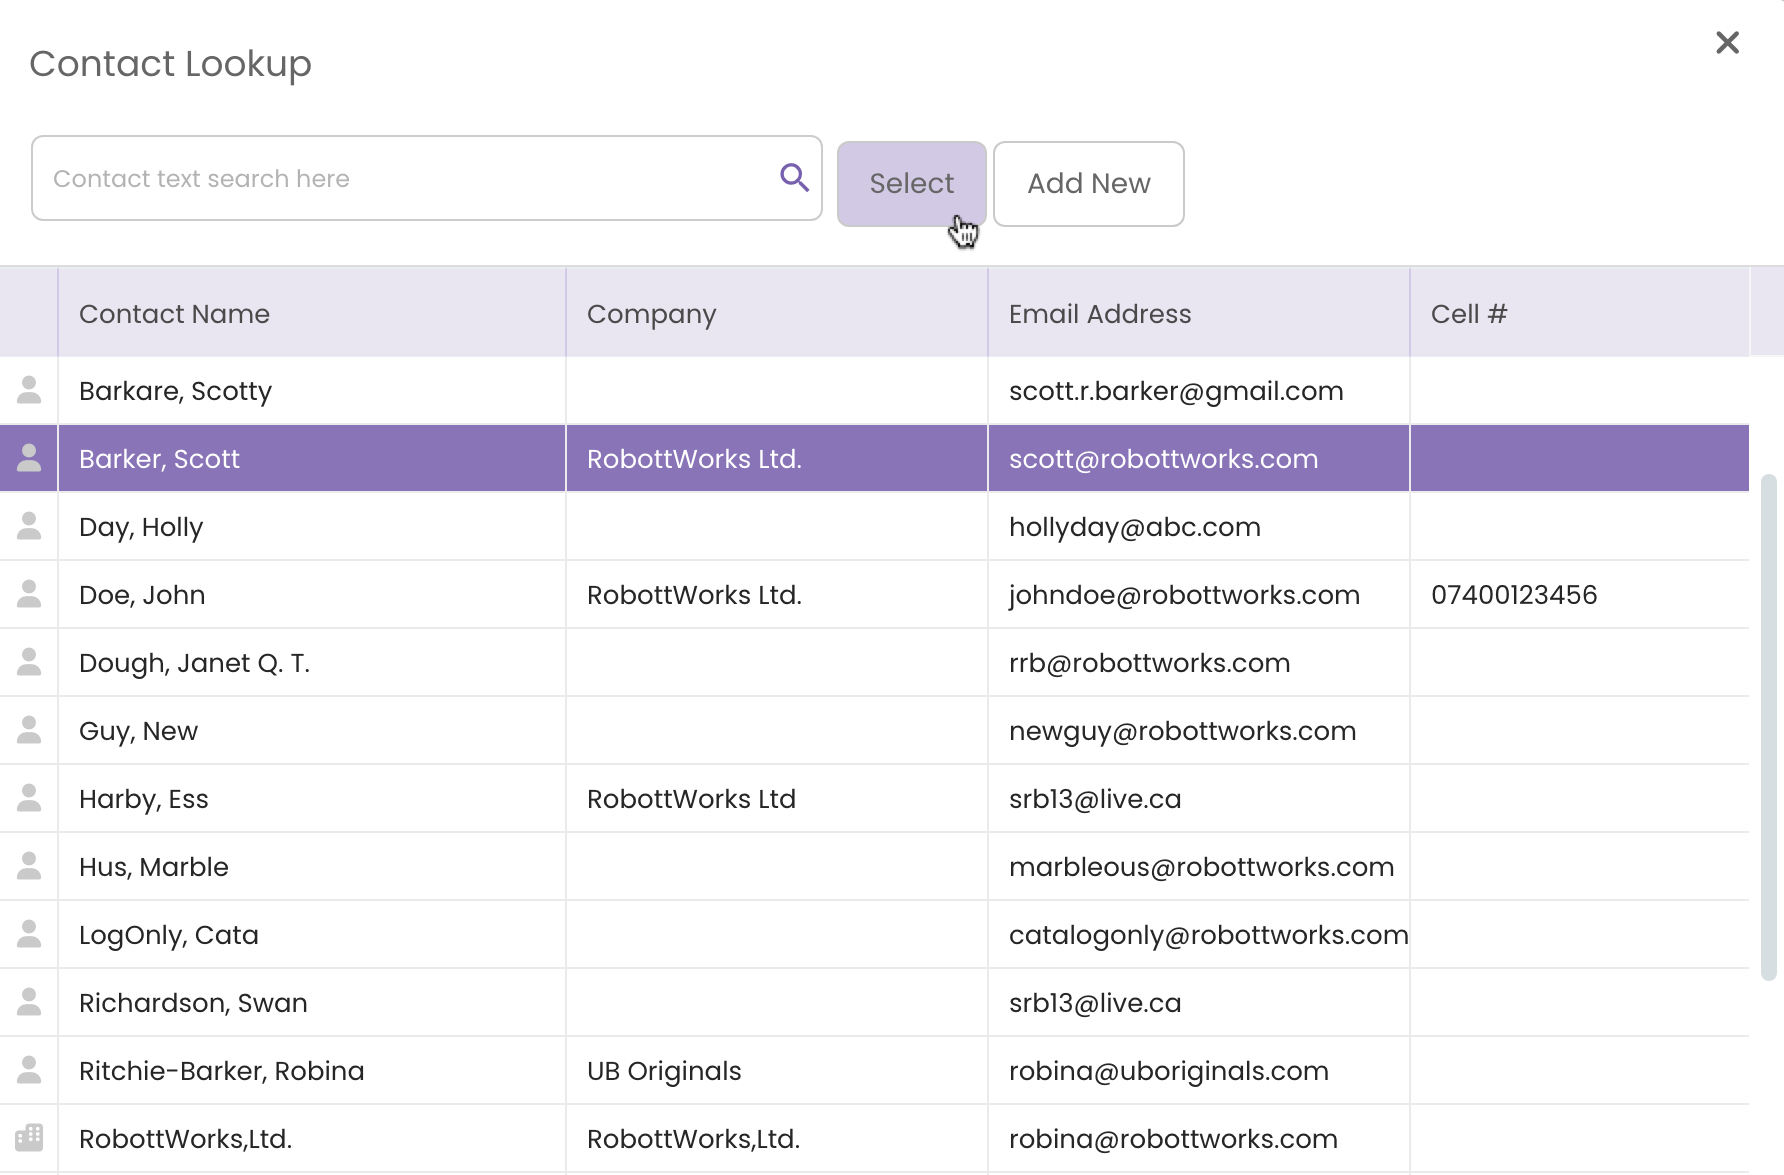
Task: Select the contact name Richardson, Swan
Action: (x=193, y=1003)
